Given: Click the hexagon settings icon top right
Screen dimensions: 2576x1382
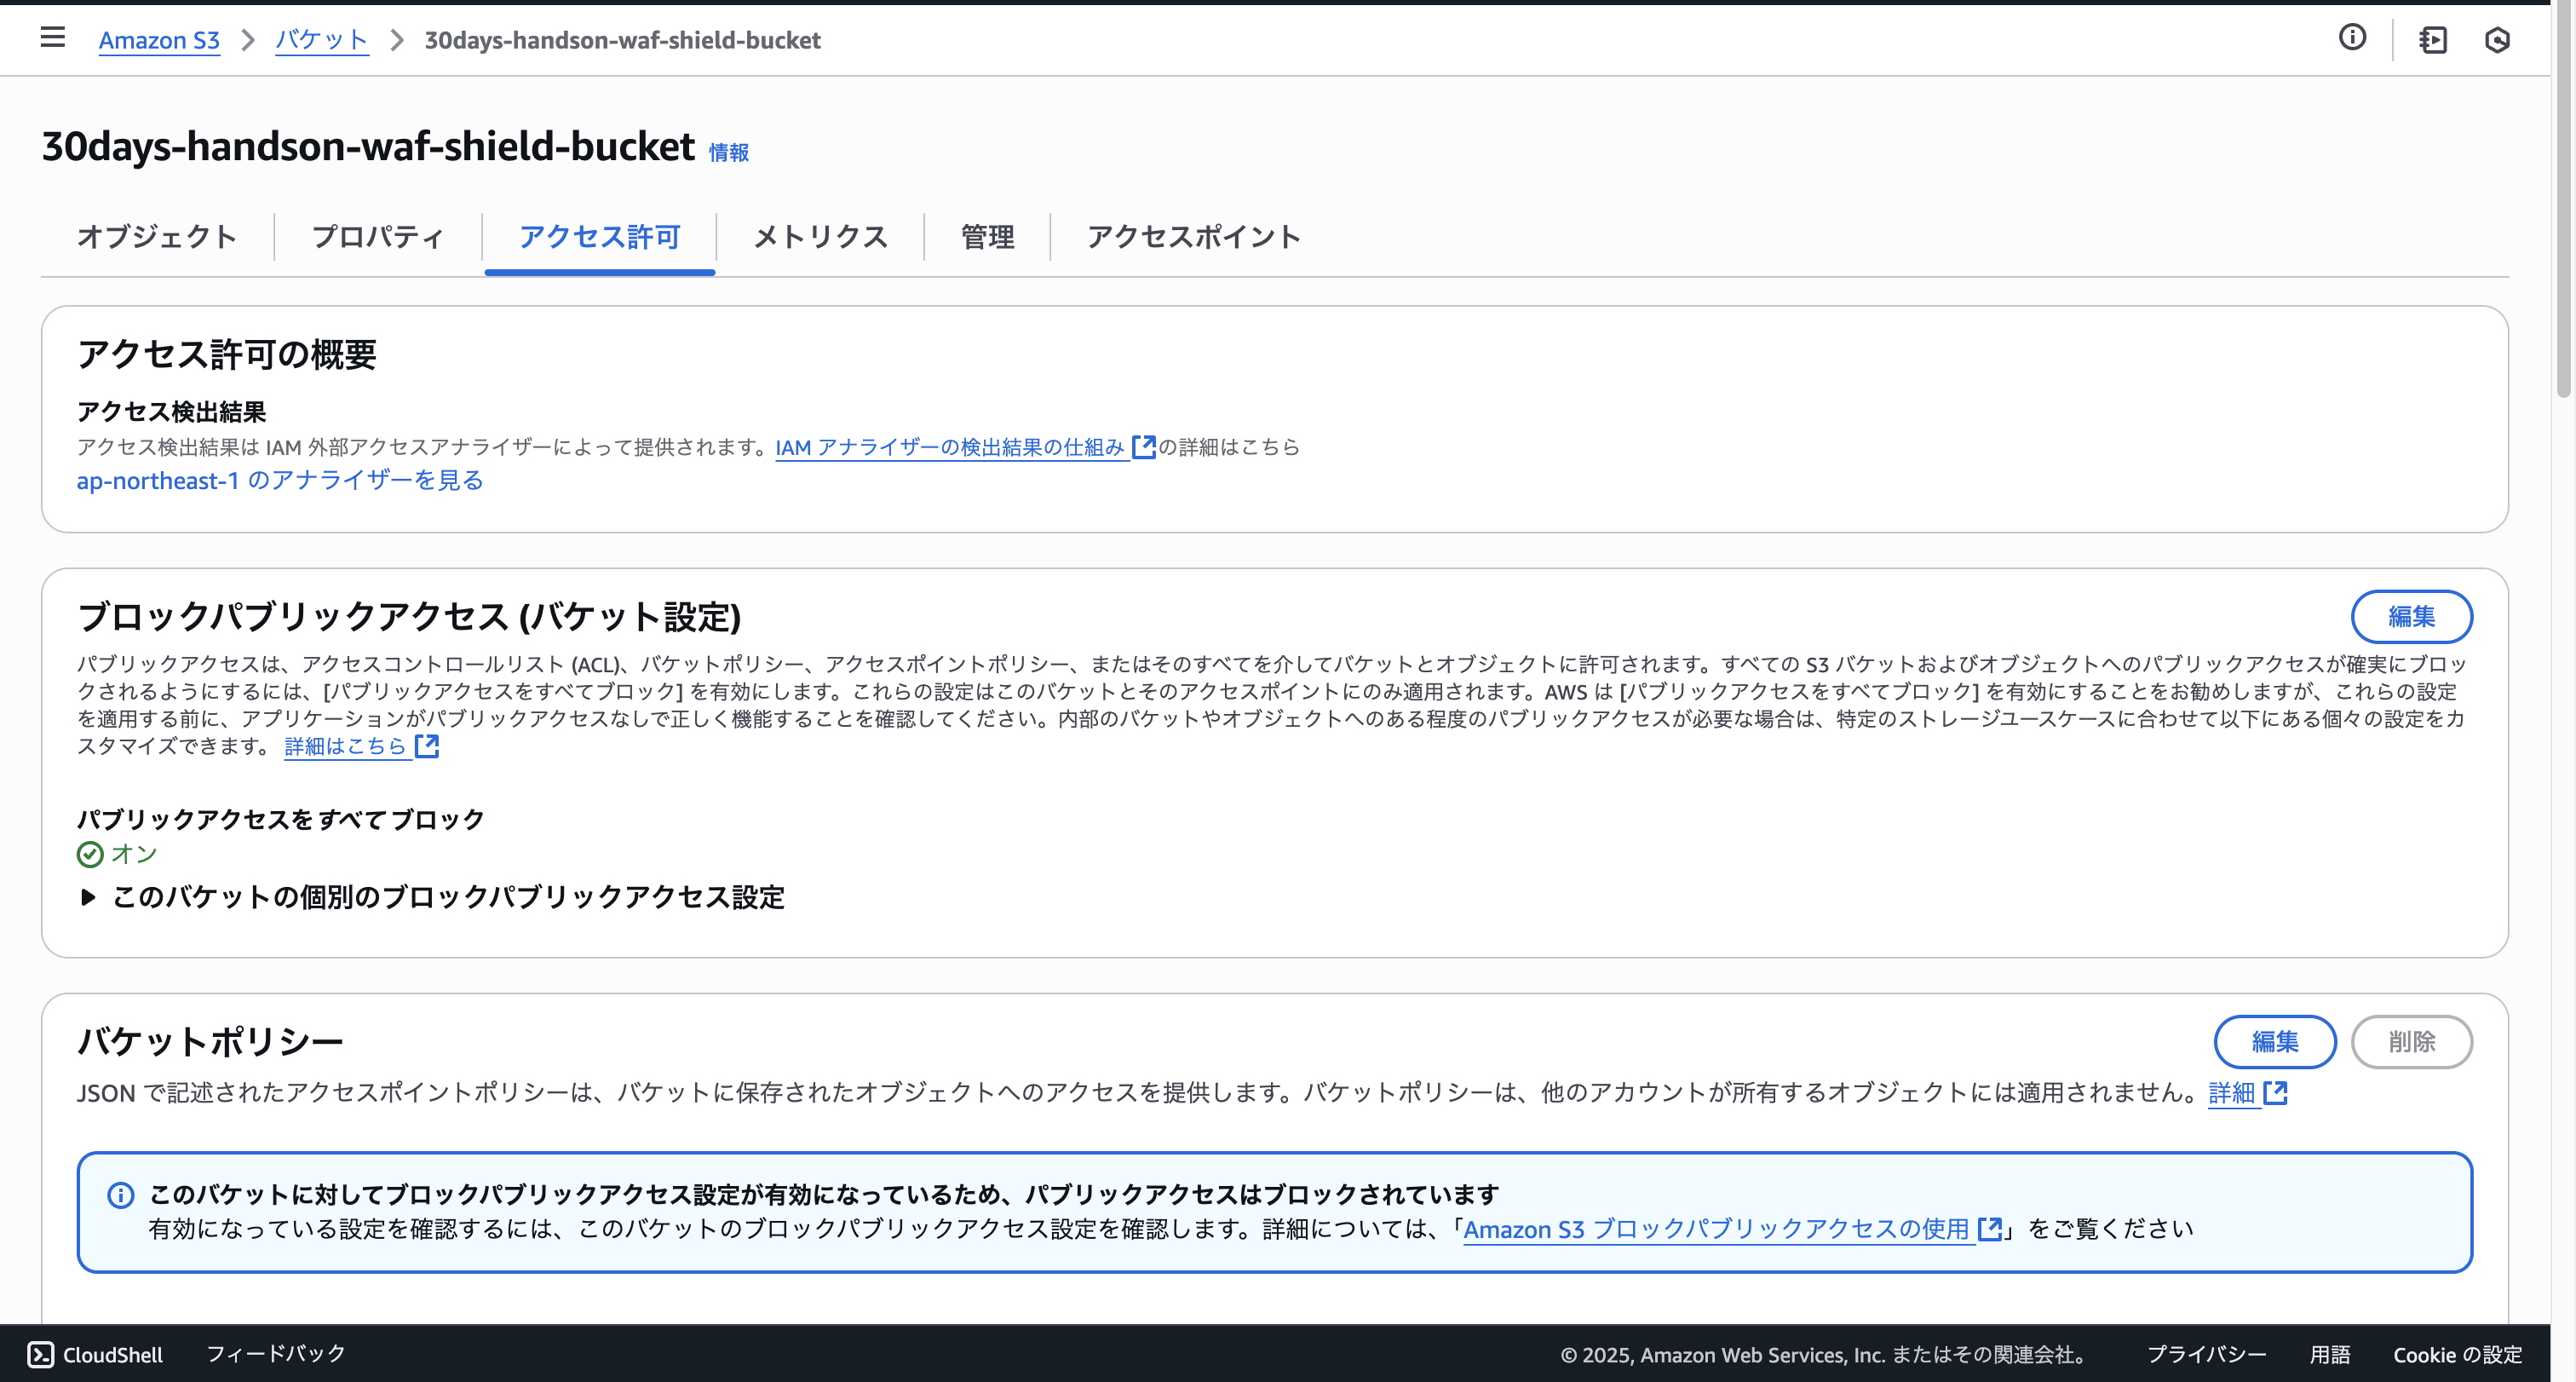Looking at the screenshot, I should tap(2499, 40).
